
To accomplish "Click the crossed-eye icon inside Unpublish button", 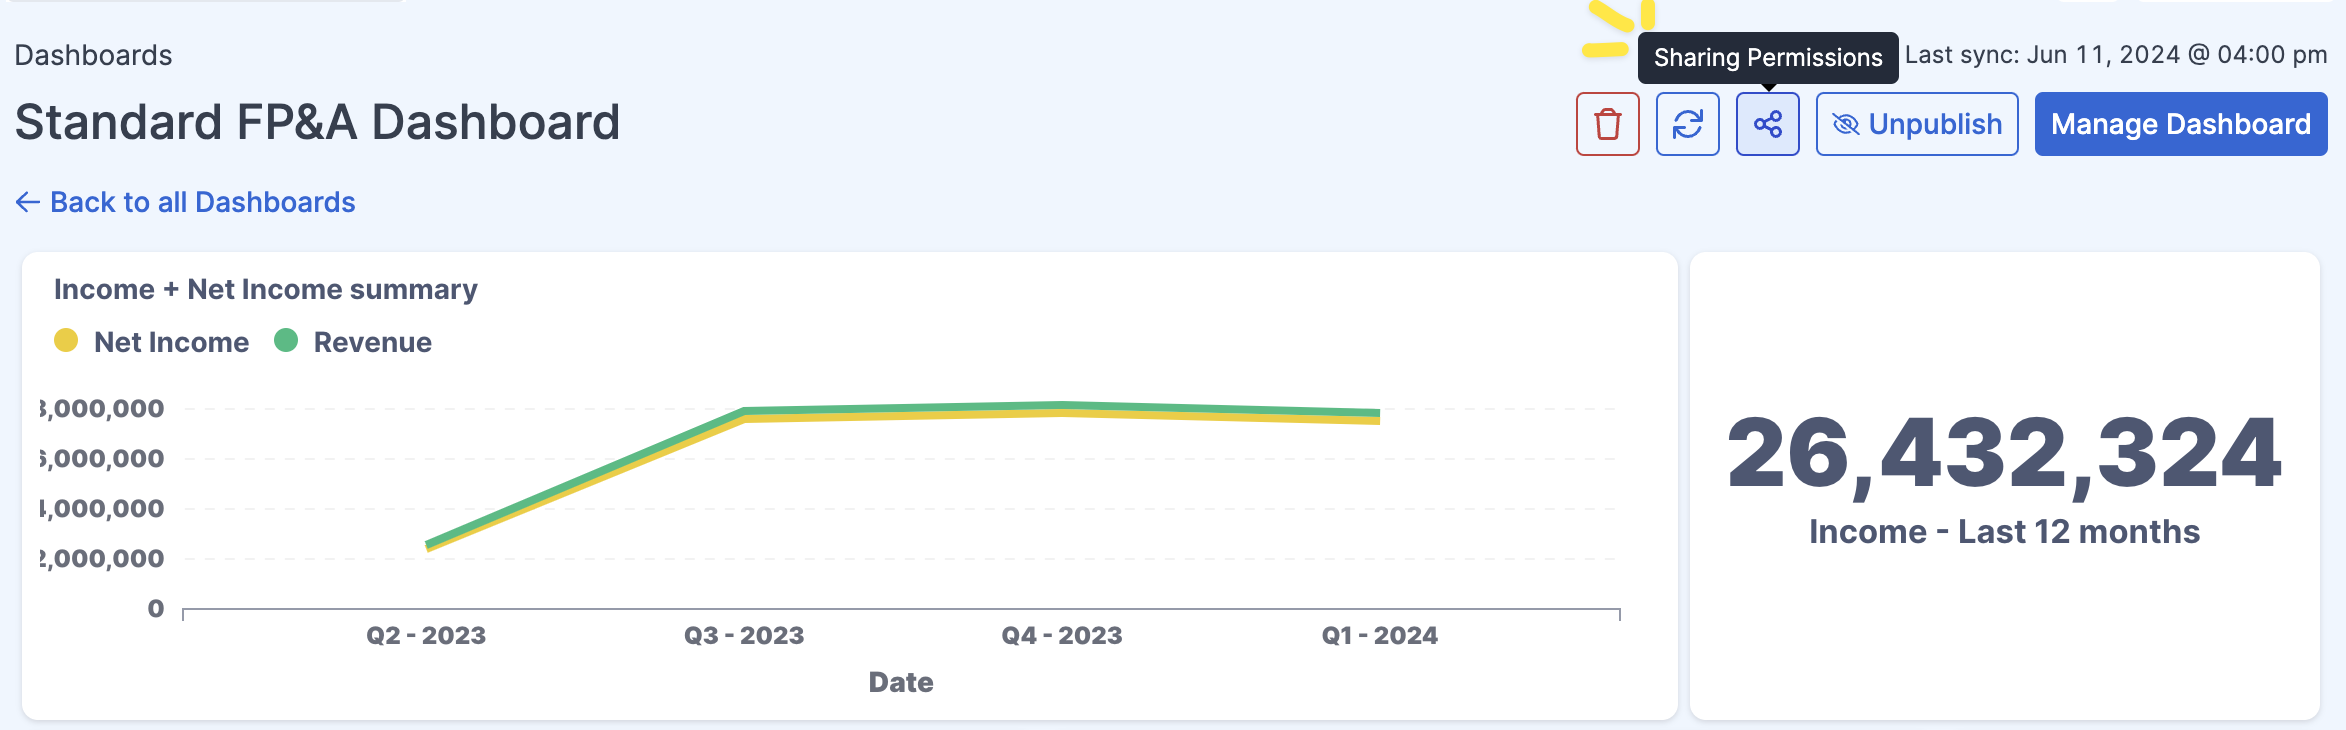I will tap(1848, 124).
